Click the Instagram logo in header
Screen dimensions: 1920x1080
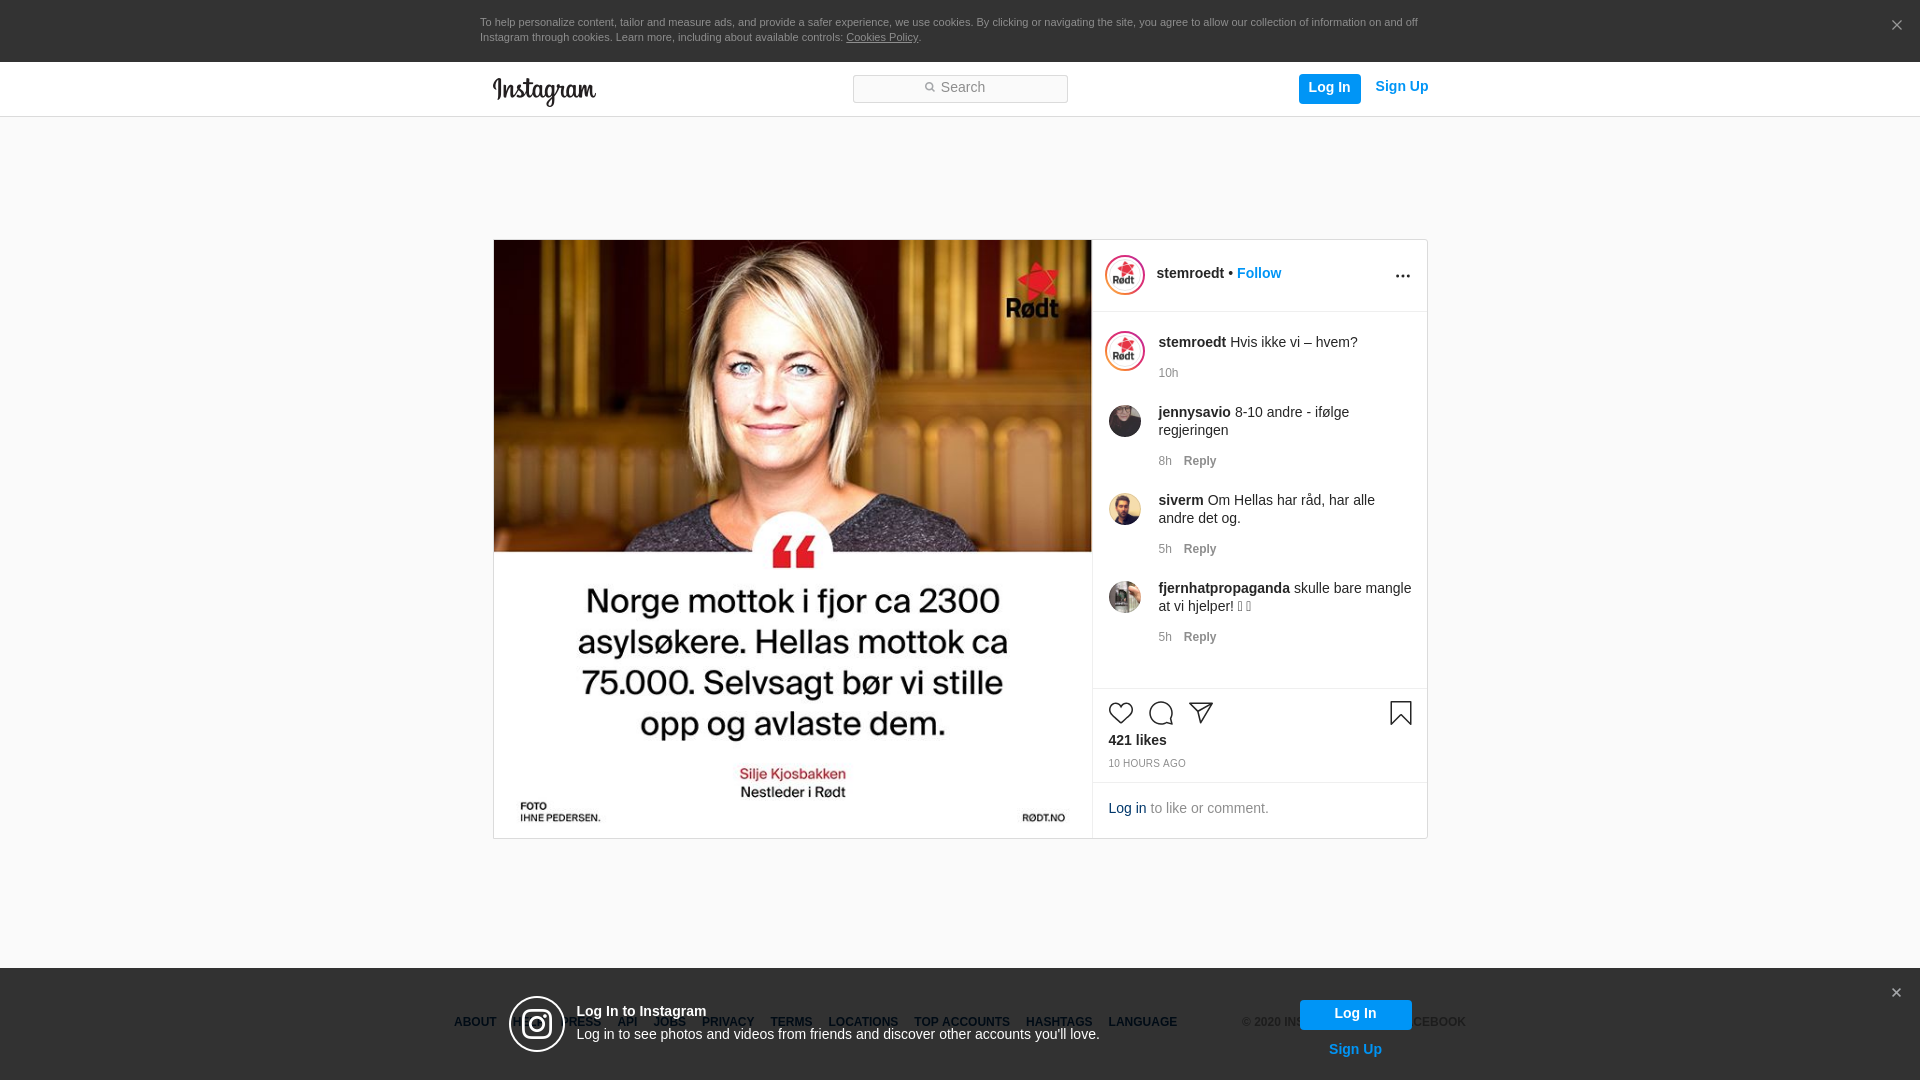click(x=544, y=91)
